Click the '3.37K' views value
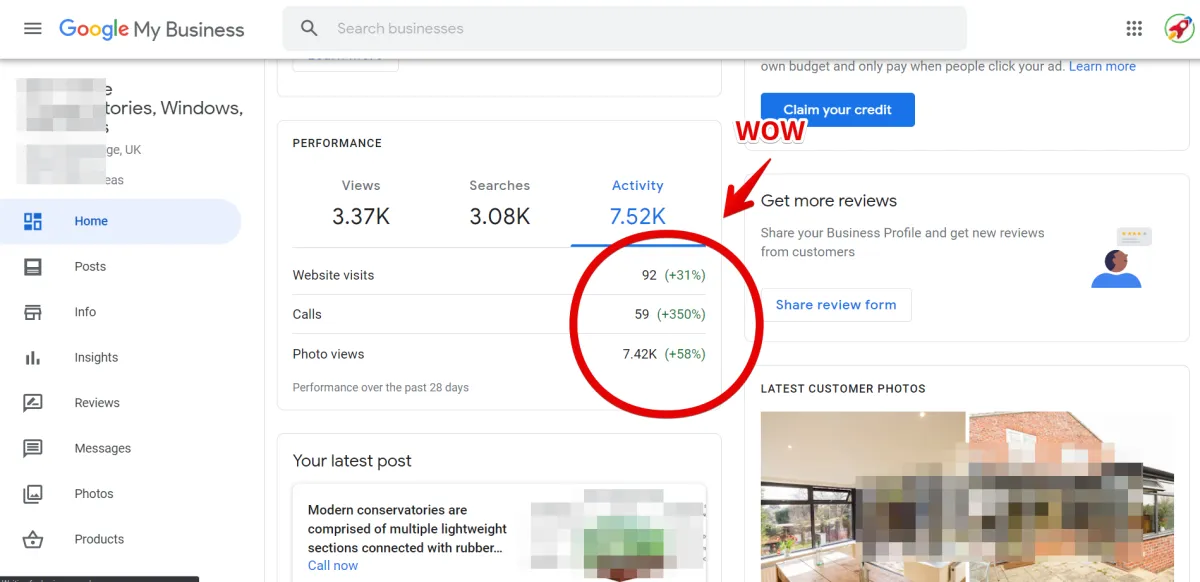Screen dimensions: 1200x582 361,216
